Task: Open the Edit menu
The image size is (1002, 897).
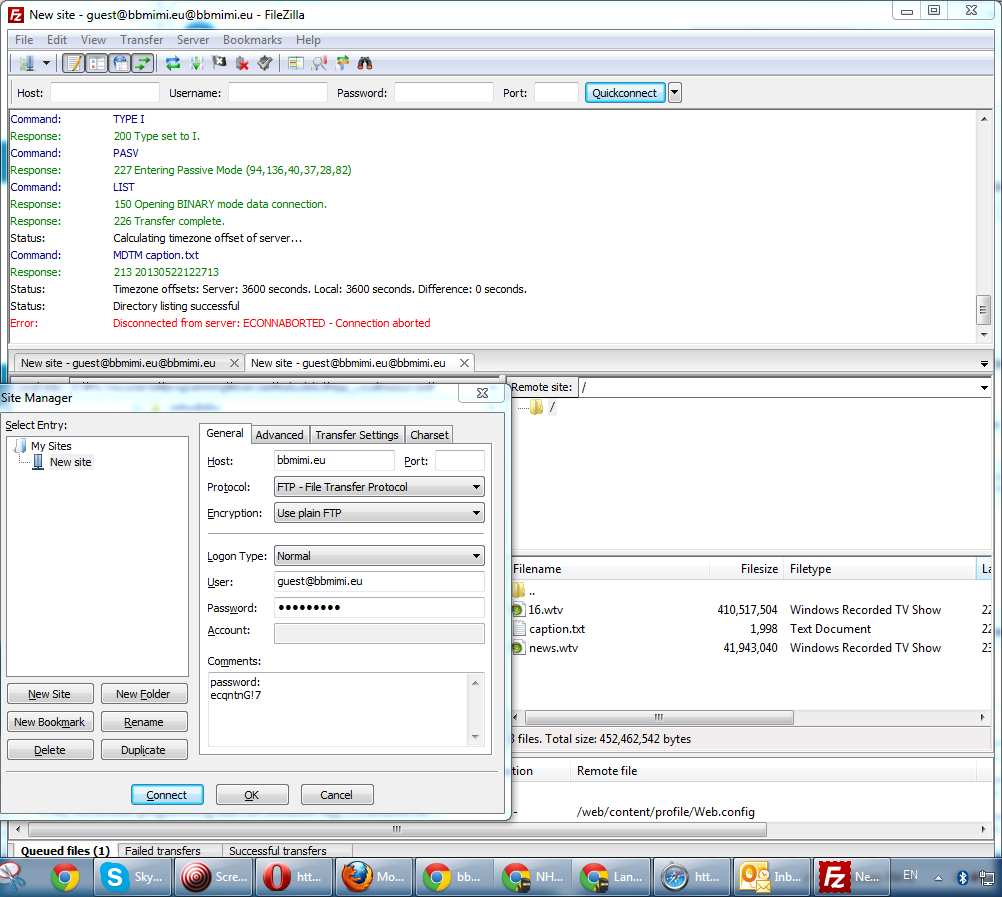Action: (x=57, y=40)
